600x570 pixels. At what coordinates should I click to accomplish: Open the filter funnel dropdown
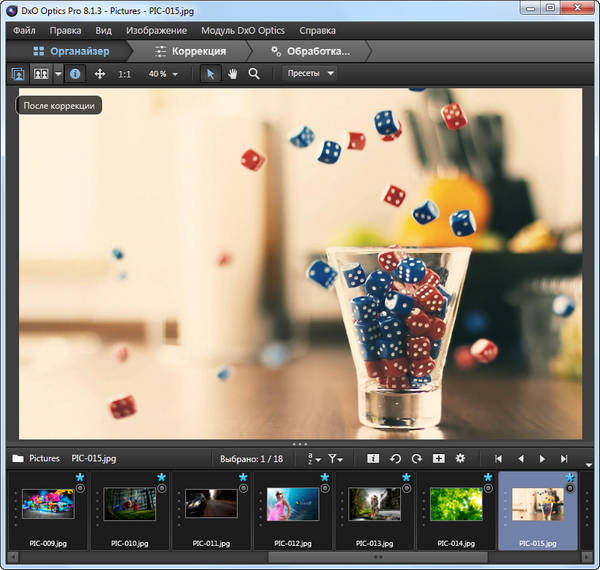pos(335,458)
